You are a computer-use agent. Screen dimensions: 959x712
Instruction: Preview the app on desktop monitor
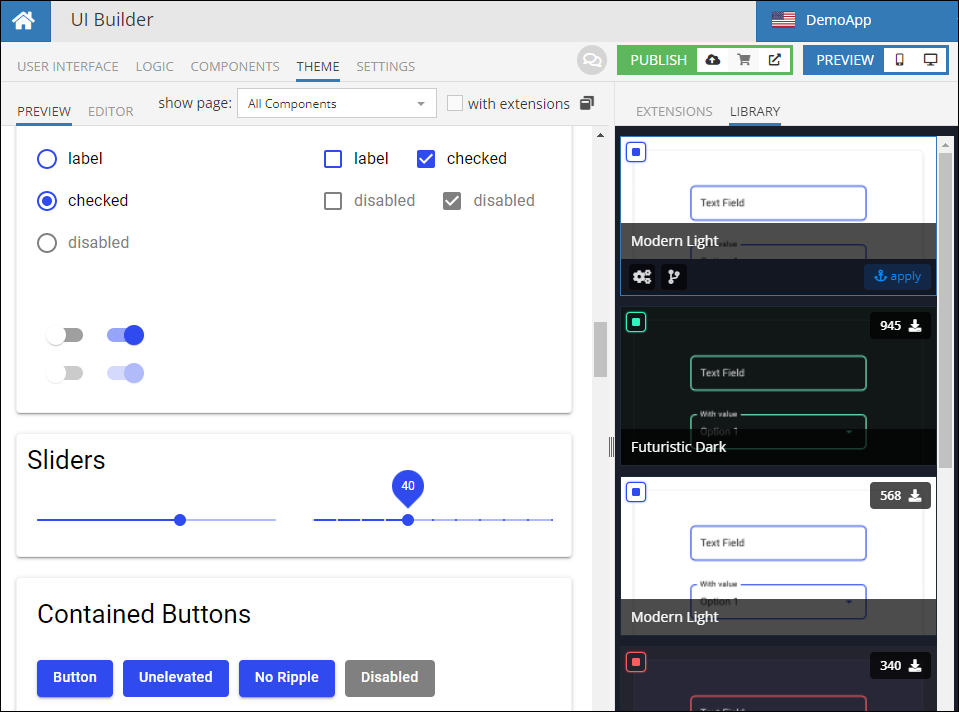(930, 60)
